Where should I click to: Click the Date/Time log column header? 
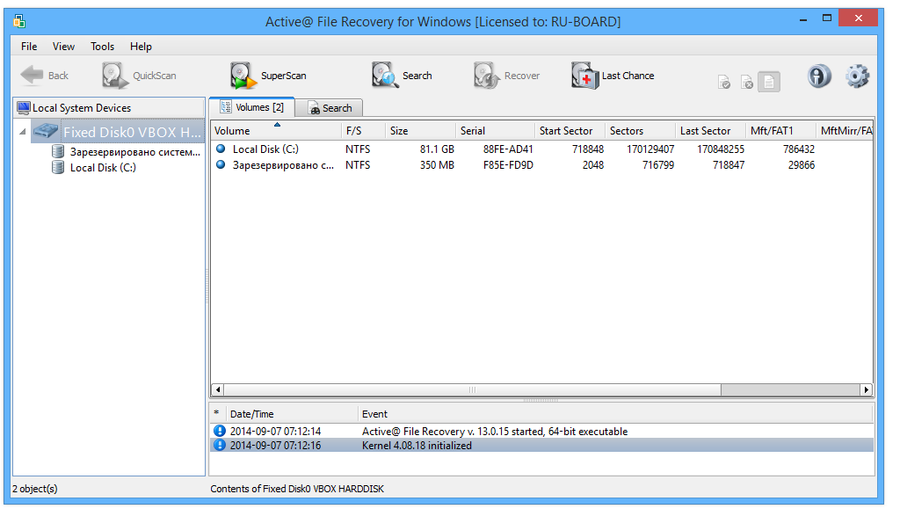pos(291,414)
